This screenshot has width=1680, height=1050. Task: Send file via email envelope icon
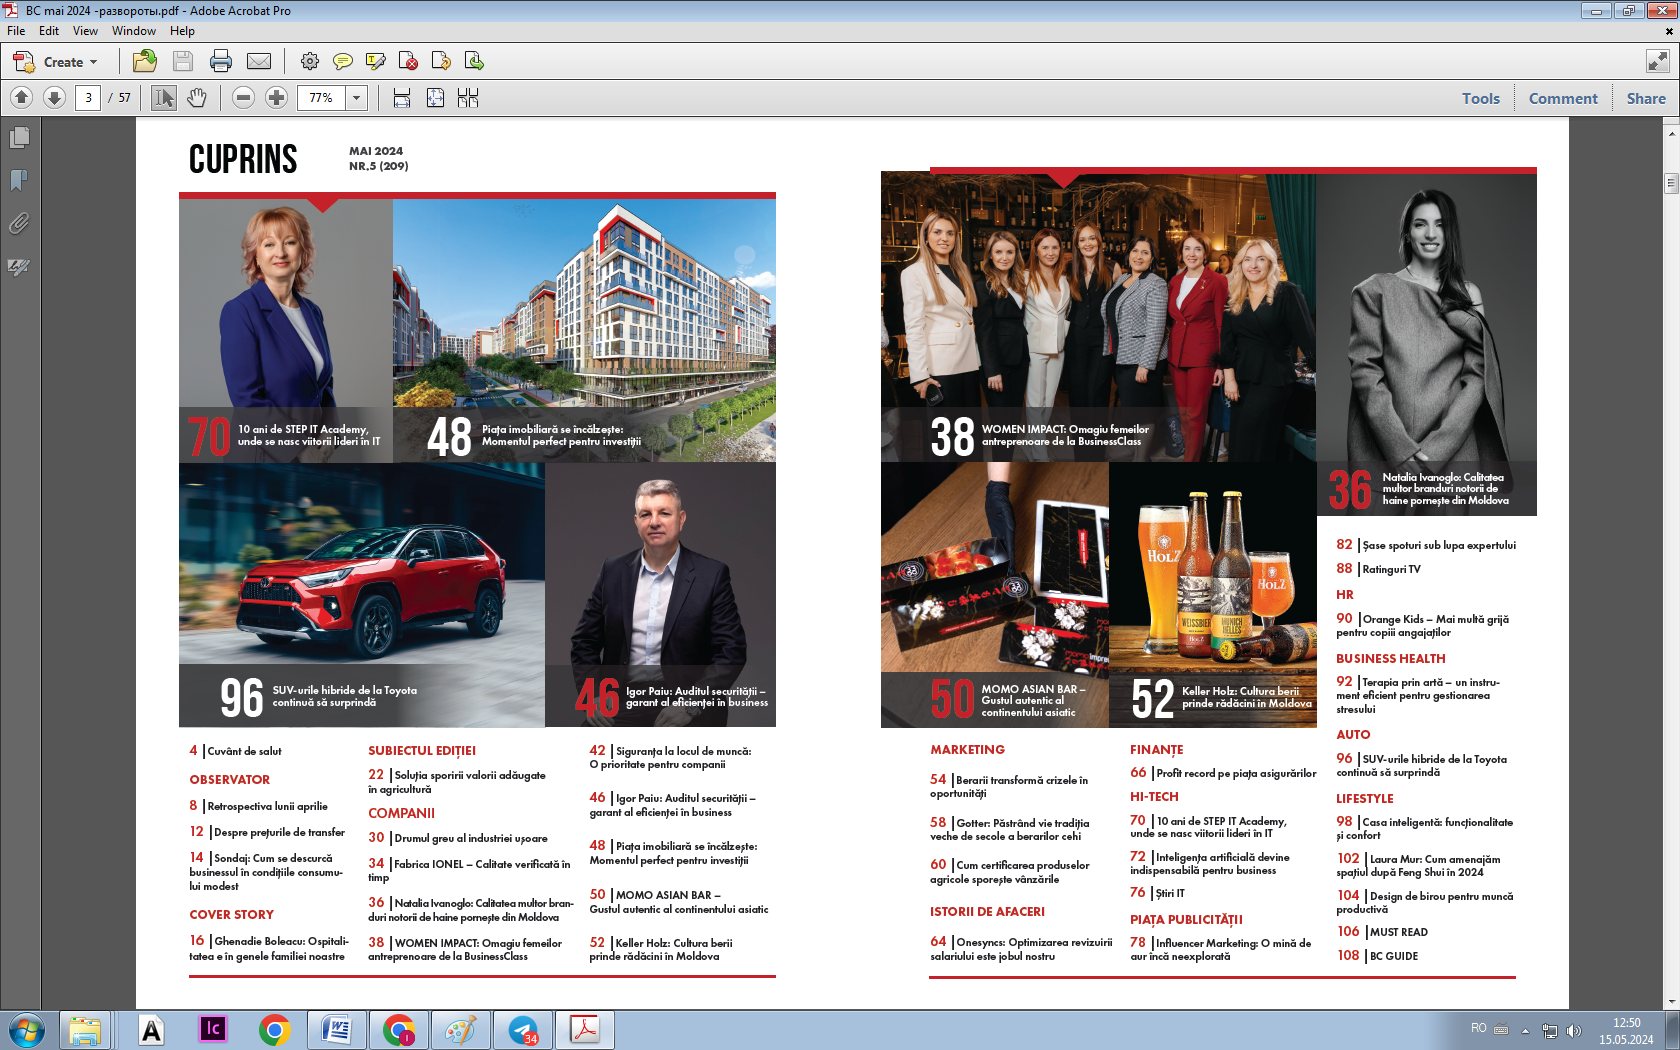(x=259, y=62)
